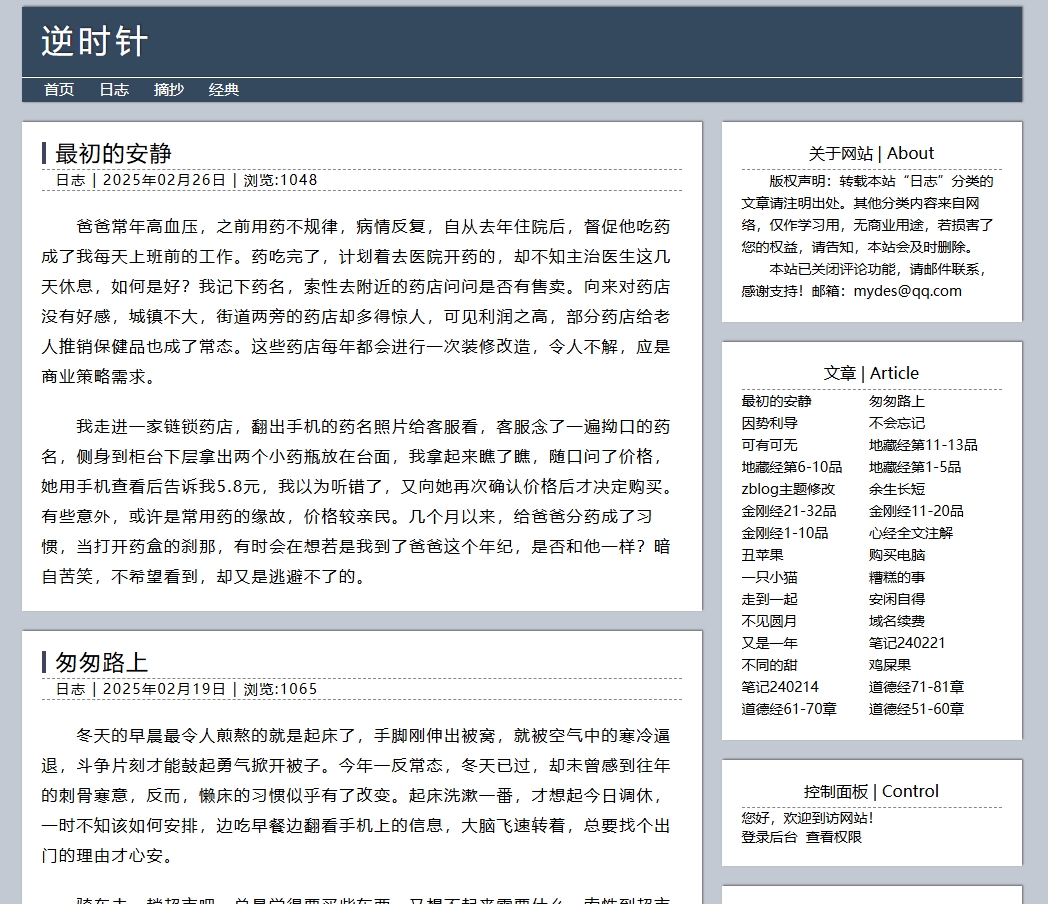Select 道德经71-81章 in the sidebar
The width and height of the screenshot is (1048, 904).
tap(916, 687)
